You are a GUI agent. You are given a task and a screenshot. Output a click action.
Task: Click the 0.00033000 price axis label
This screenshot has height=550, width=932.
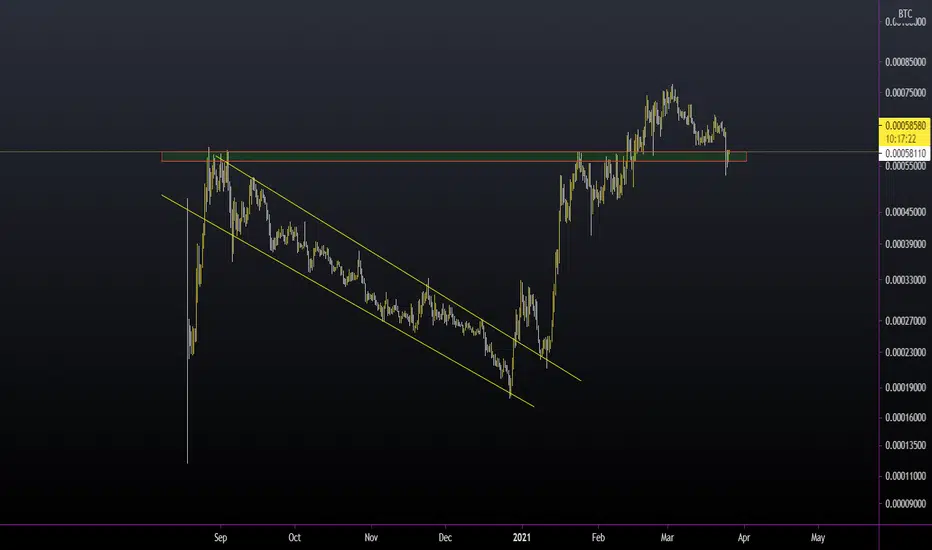tap(905, 279)
